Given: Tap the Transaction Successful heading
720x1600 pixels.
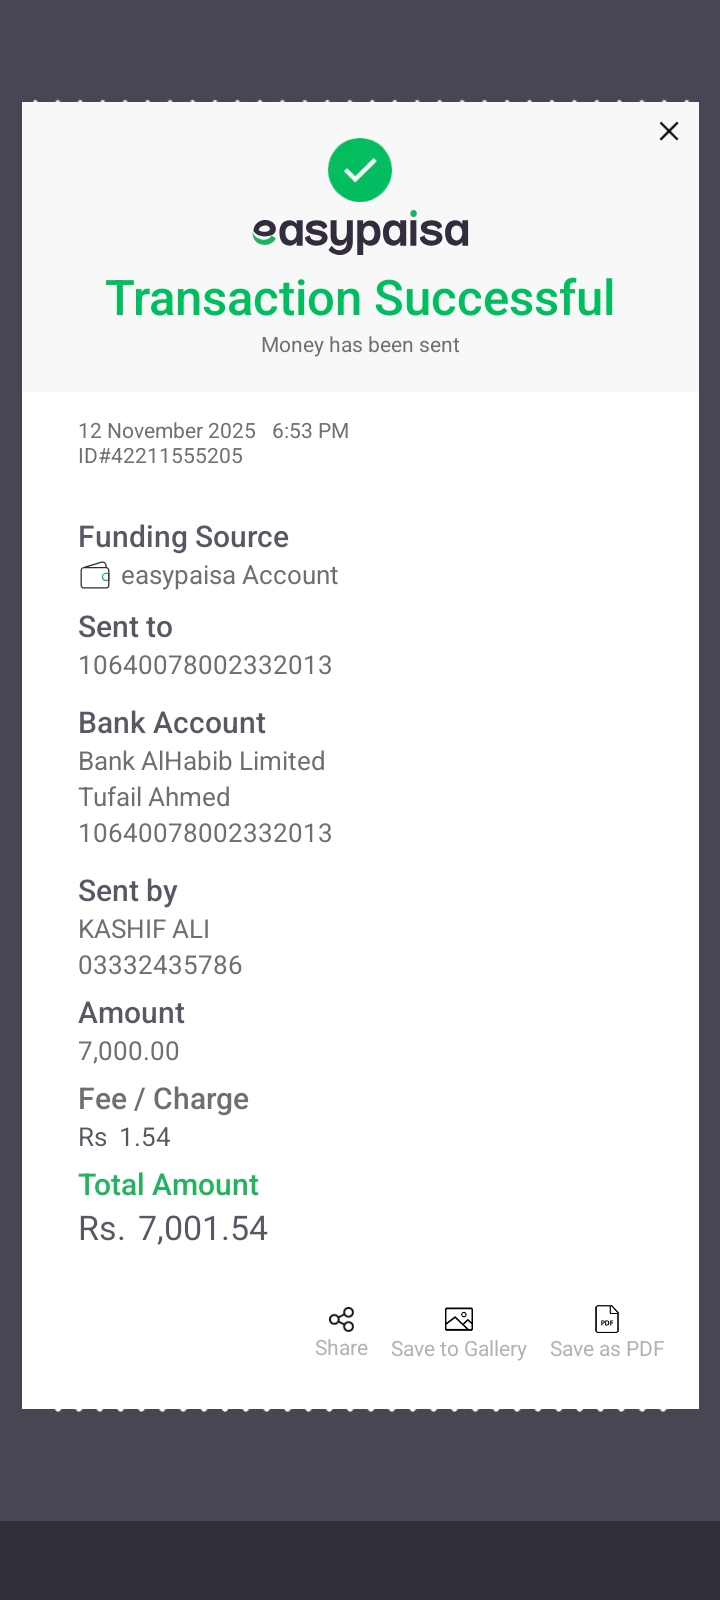Looking at the screenshot, I should 360,298.
